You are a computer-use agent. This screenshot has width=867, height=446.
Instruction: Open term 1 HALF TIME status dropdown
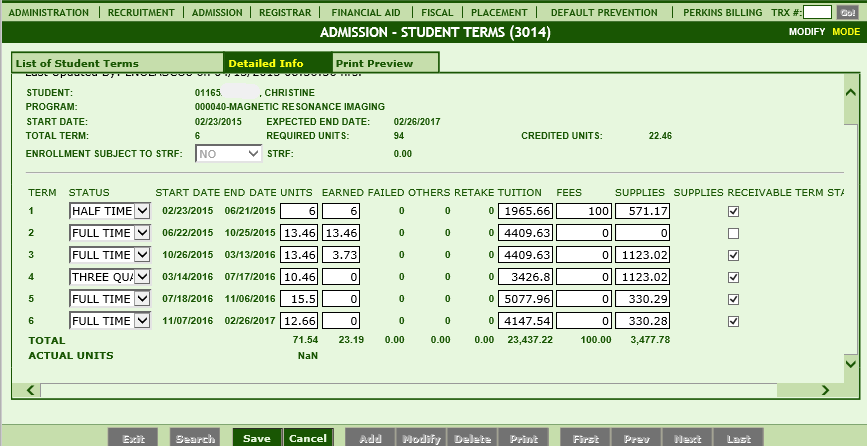[x=109, y=211]
